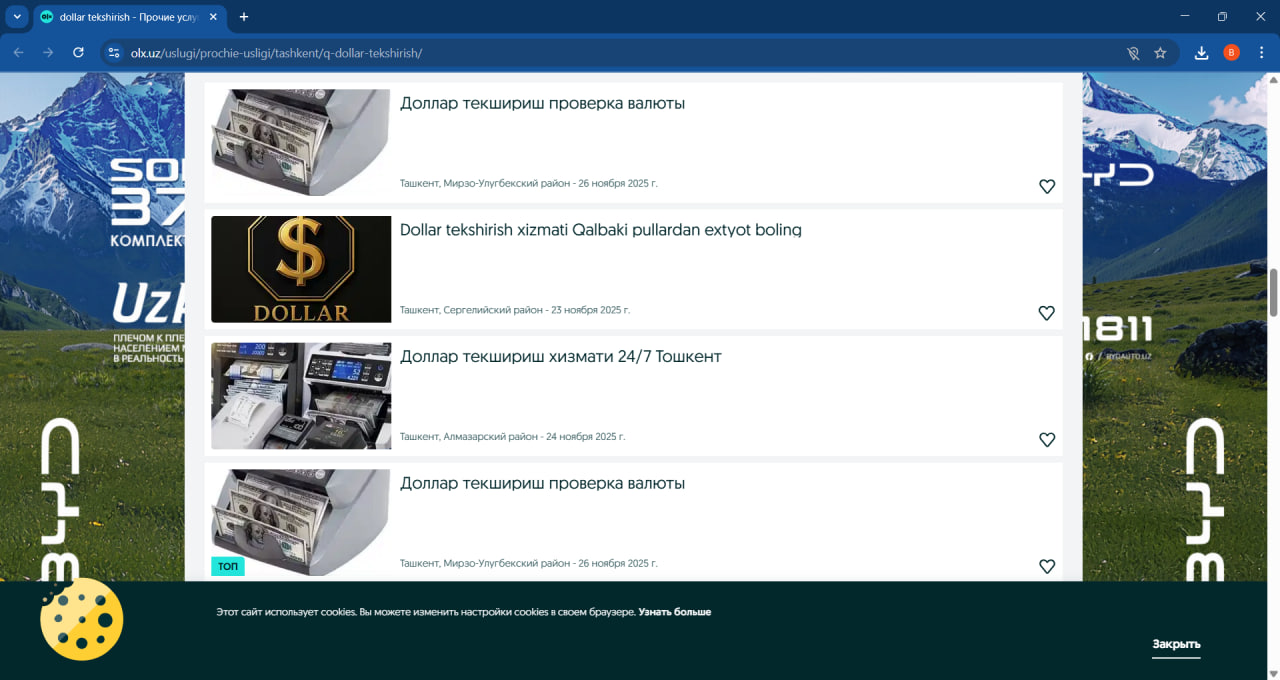Image resolution: width=1280 pixels, height=680 pixels.
Task: Add the ТОП-badged listing to favorites
Action: click(x=1046, y=567)
